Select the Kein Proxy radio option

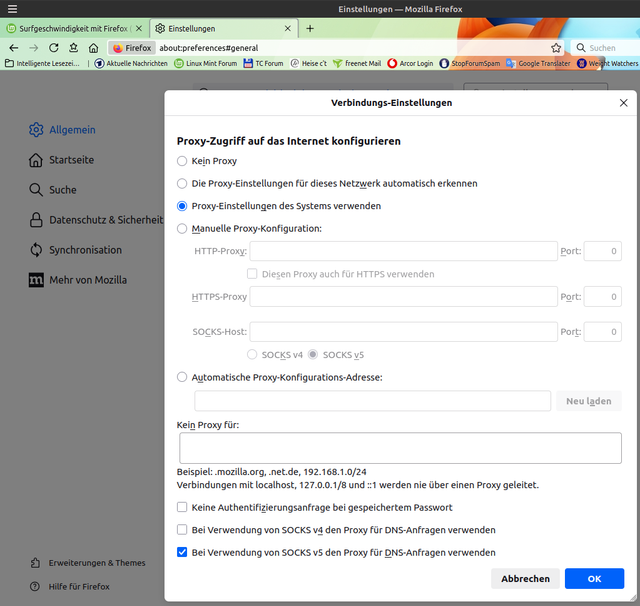(x=182, y=161)
